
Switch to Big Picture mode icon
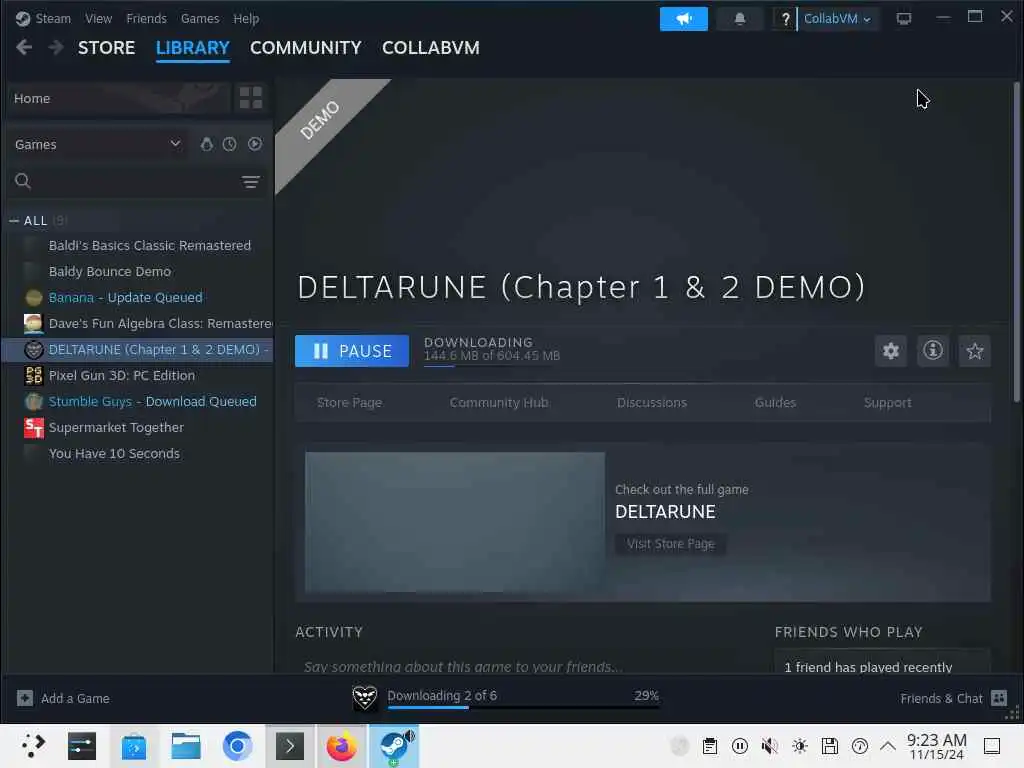point(903,19)
